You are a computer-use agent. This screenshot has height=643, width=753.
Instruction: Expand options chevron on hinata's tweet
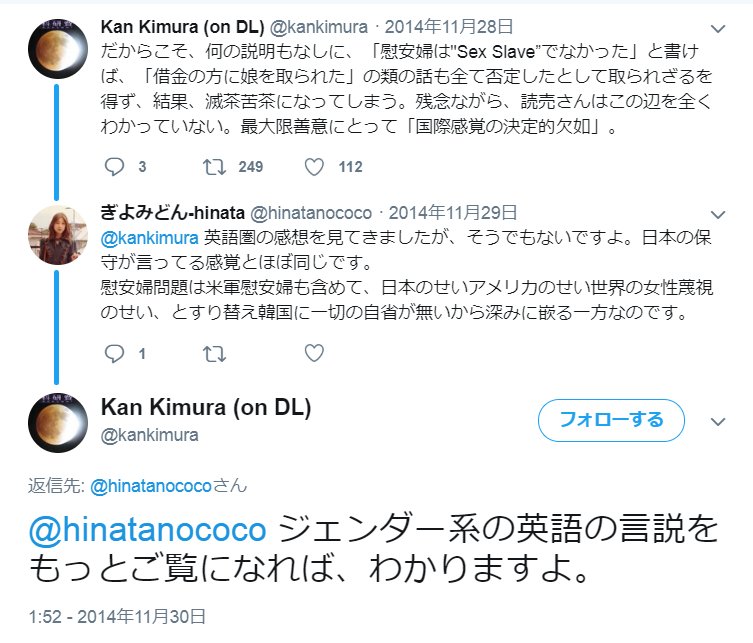(x=717, y=214)
